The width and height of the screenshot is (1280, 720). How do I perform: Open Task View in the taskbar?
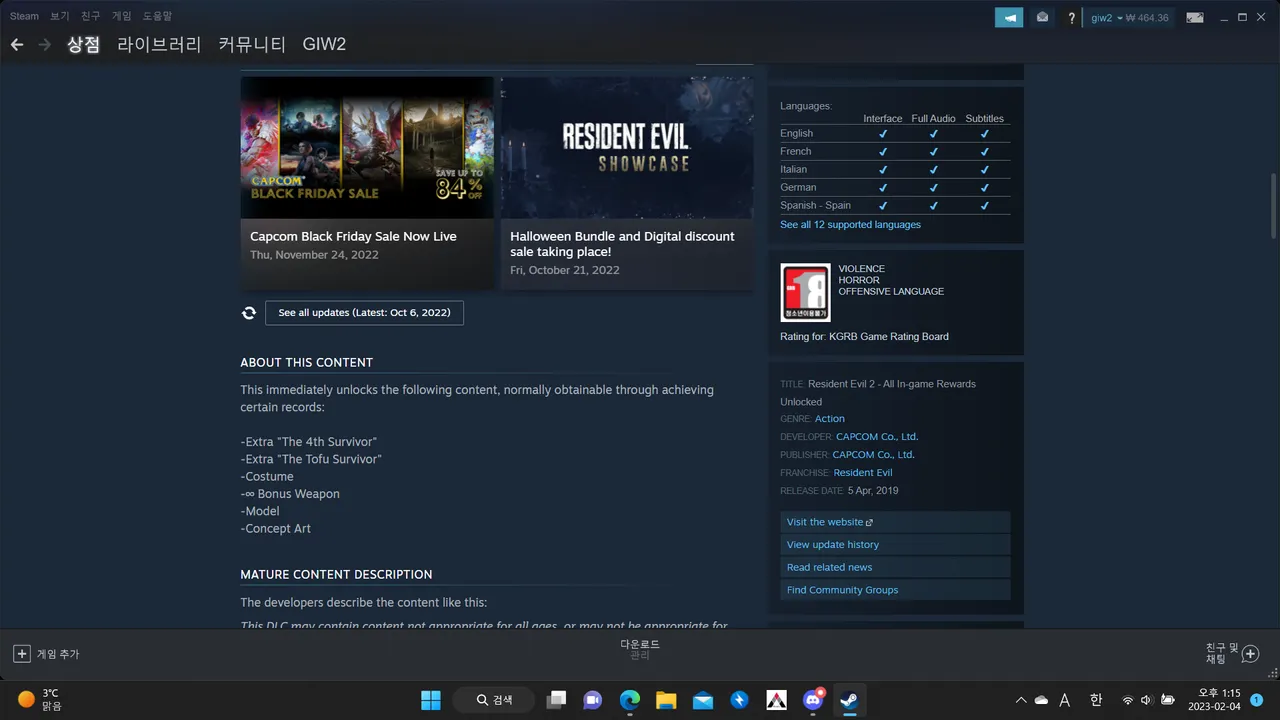[556, 700]
